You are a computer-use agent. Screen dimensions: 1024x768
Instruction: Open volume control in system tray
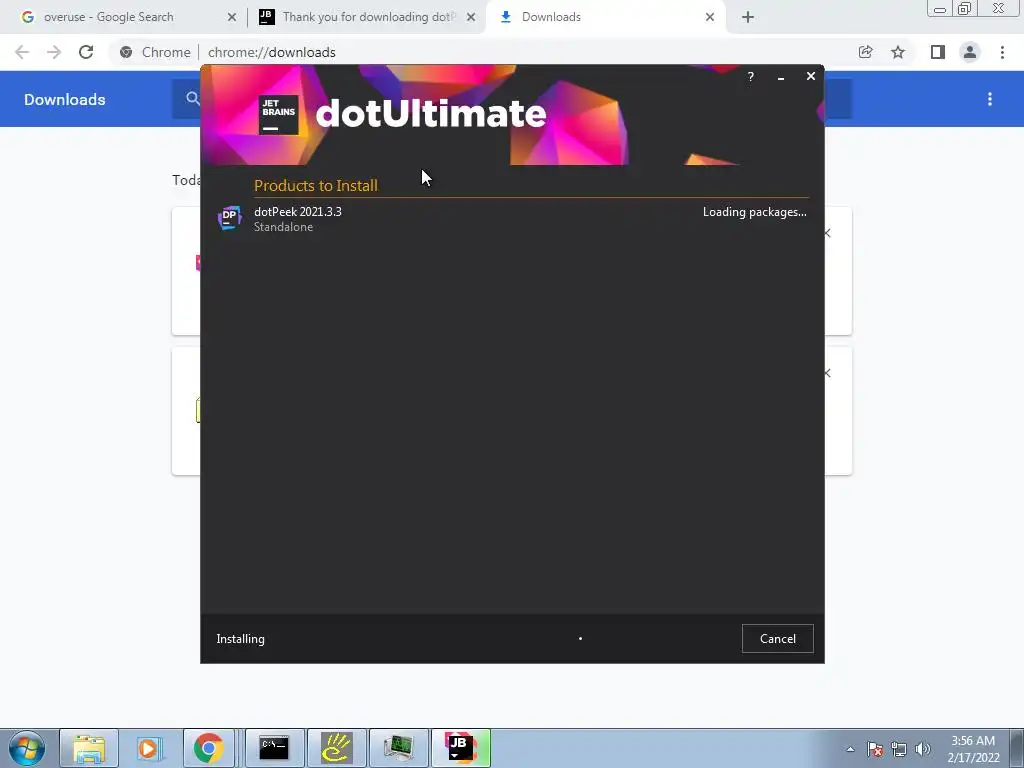click(x=923, y=749)
